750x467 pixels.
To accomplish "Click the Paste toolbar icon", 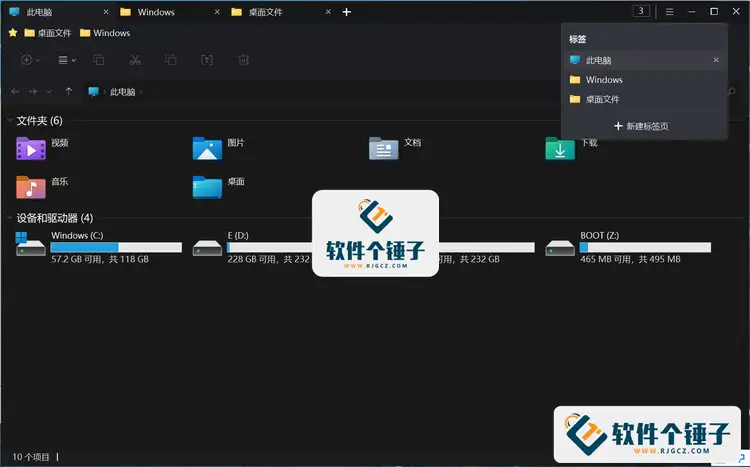I will point(171,60).
